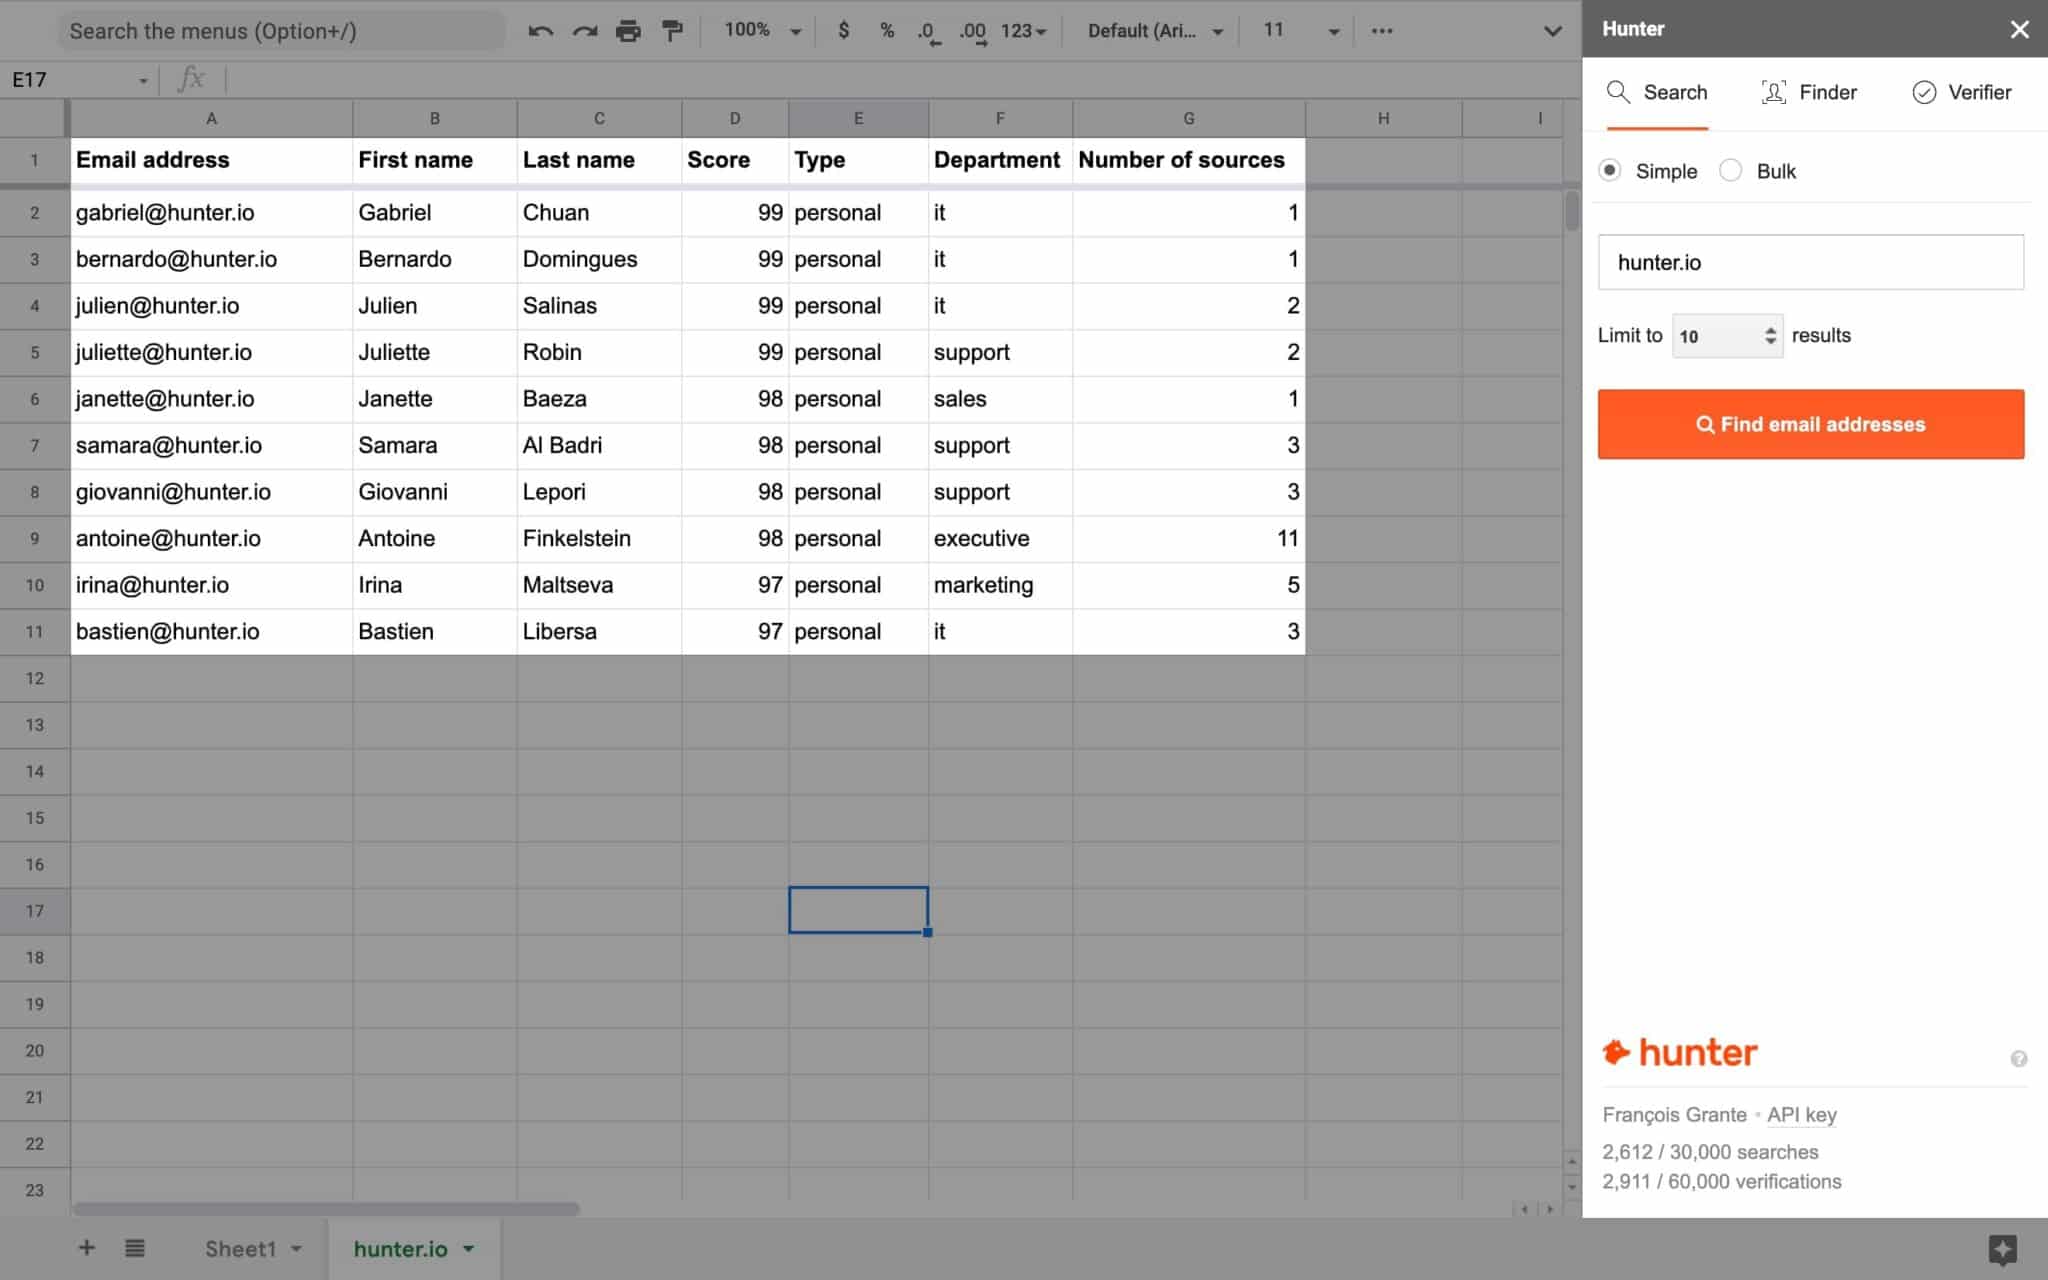Click the Undo icon
2048x1280 pixels.
(x=541, y=30)
